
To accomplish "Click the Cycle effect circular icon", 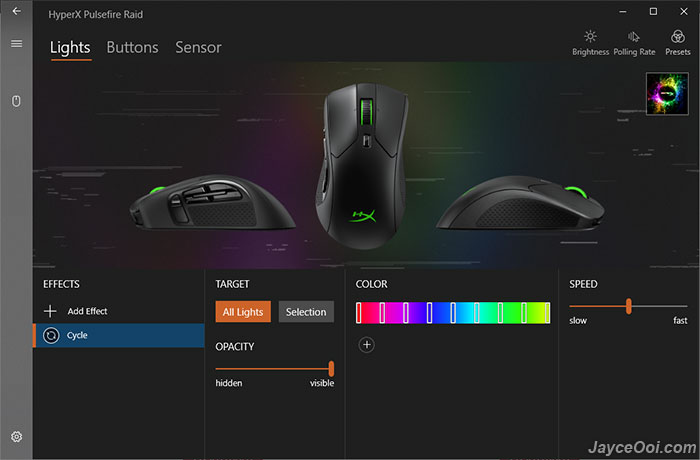I will tap(51, 335).
